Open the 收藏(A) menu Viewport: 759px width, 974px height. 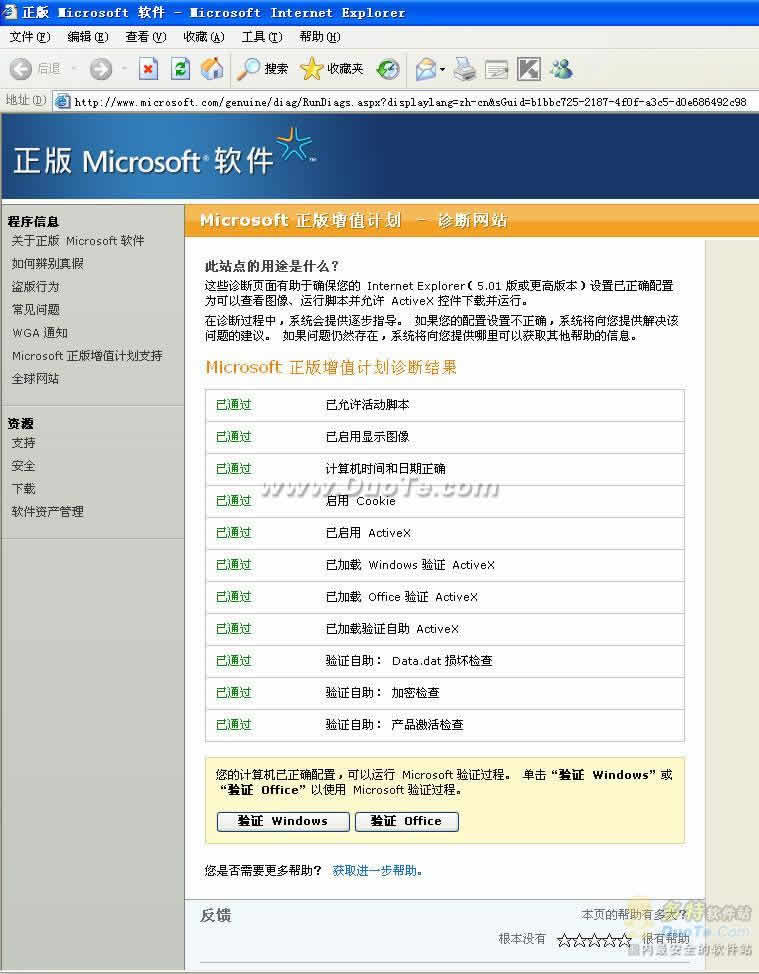pos(204,37)
